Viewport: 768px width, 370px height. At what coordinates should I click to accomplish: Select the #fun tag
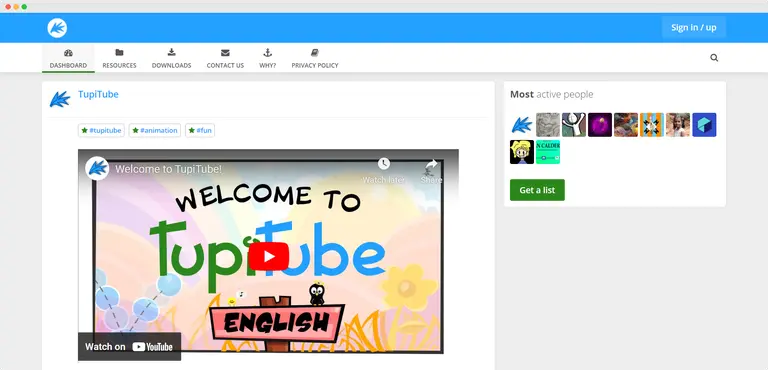click(200, 130)
